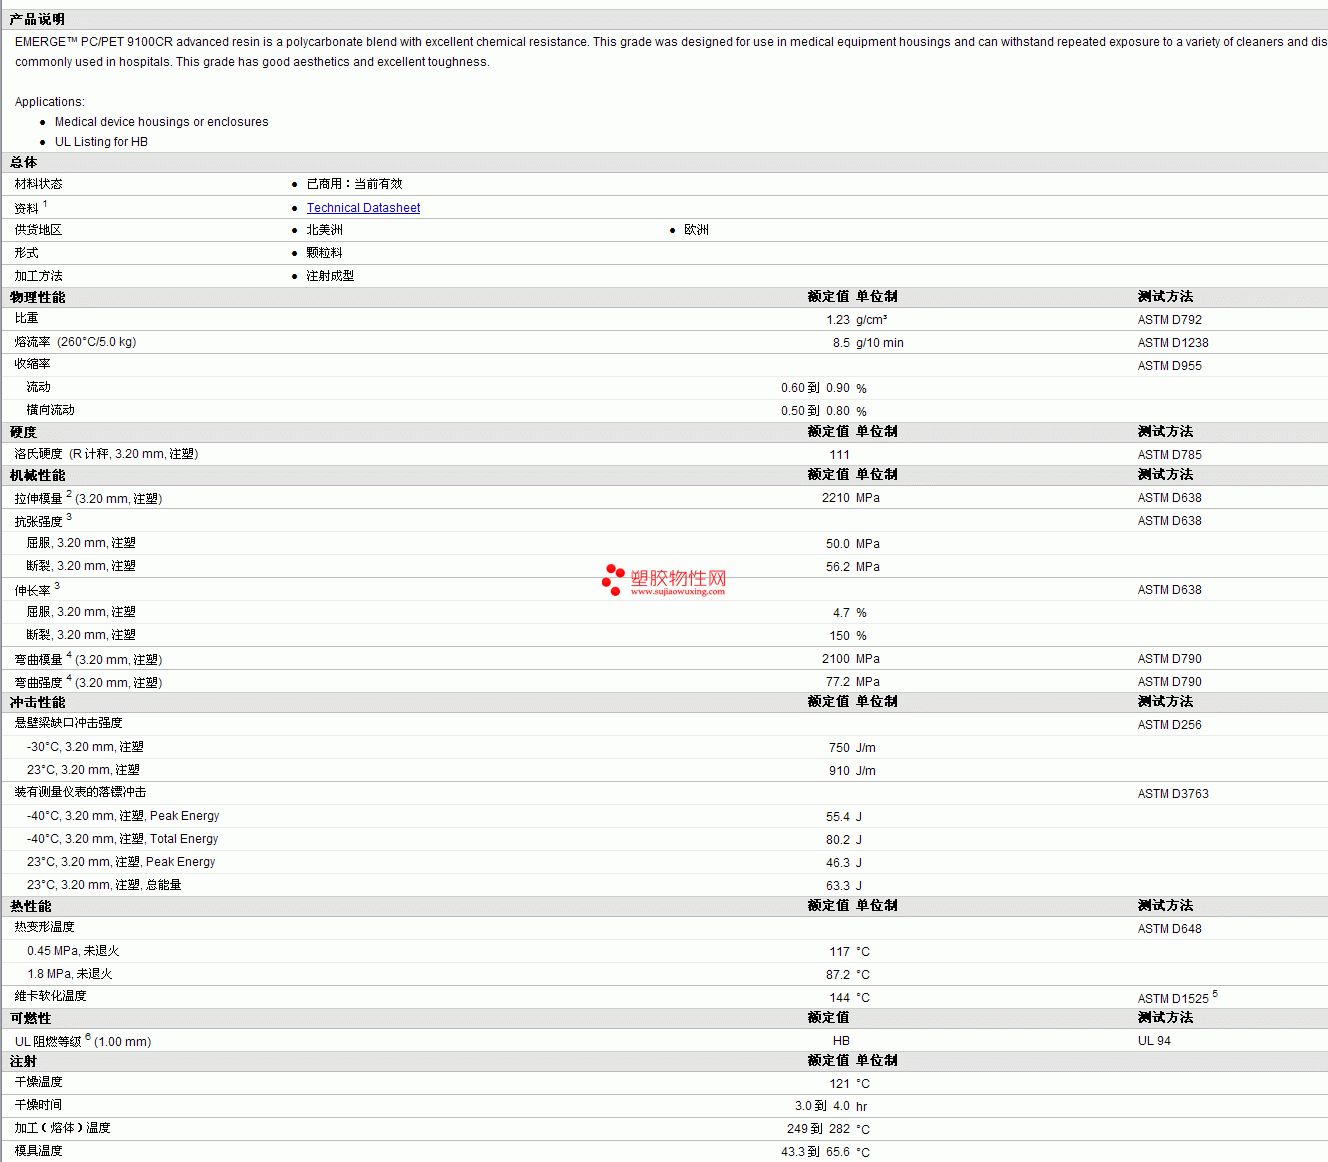Click the 物理性能 section header

pyautogui.click(x=37, y=297)
